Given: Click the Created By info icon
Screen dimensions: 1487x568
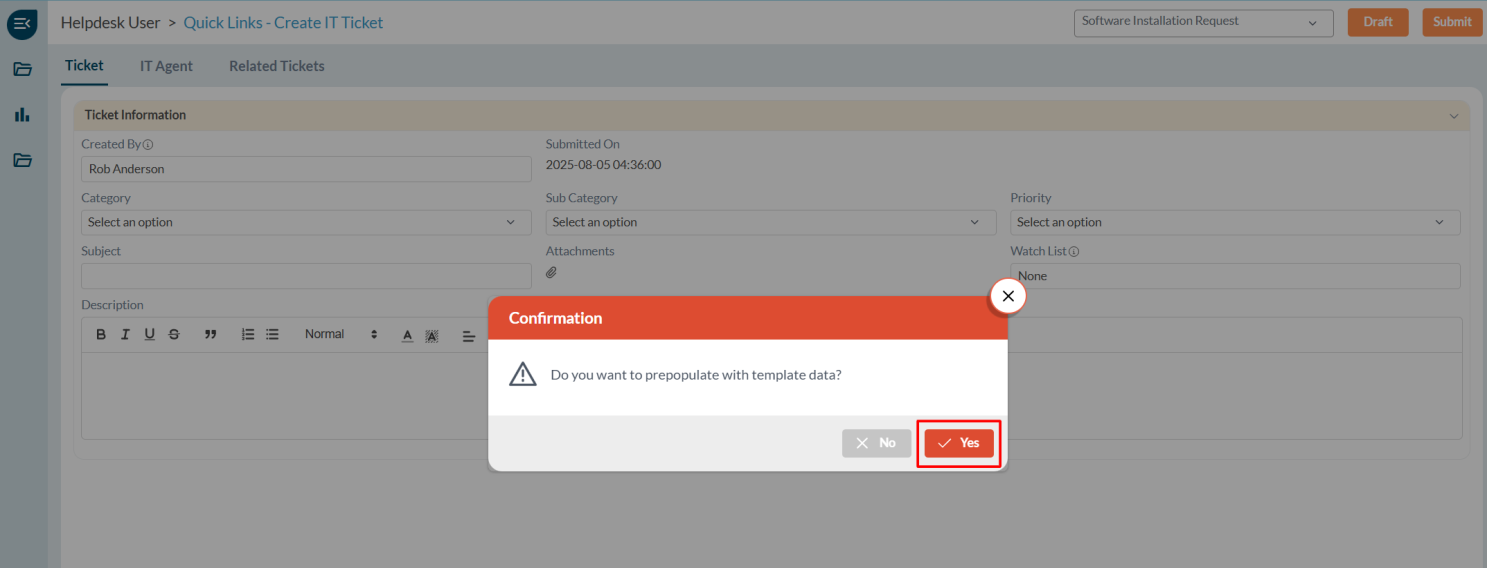Looking at the screenshot, I should [148, 145].
